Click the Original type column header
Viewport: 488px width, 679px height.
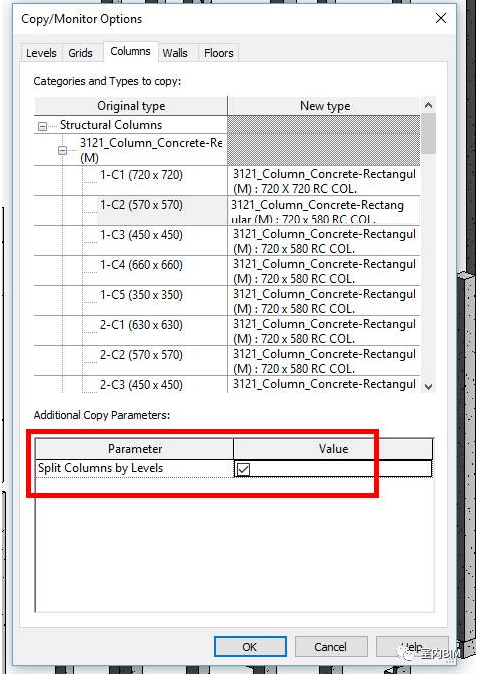[131, 106]
